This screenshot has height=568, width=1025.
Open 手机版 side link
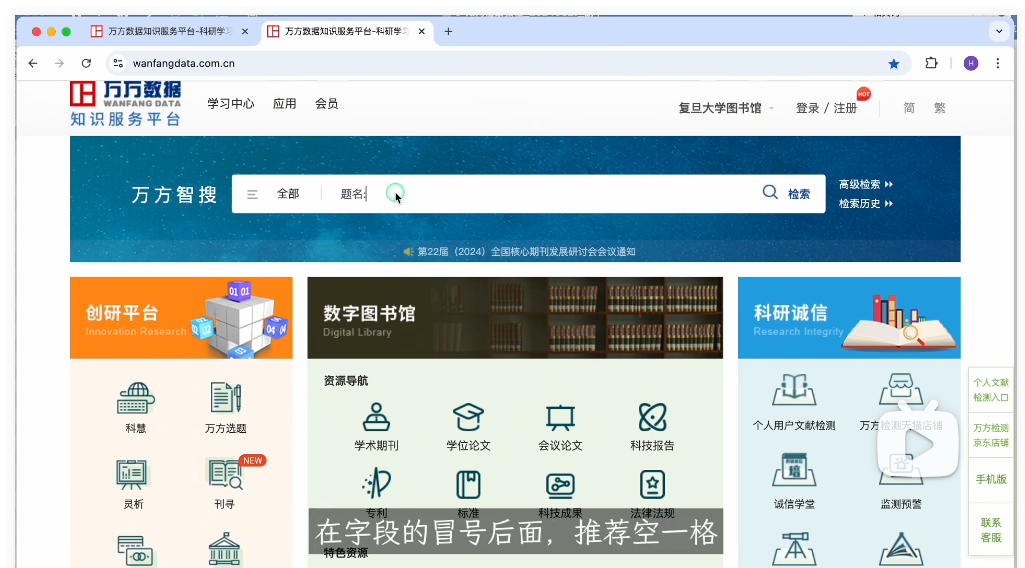[991, 479]
